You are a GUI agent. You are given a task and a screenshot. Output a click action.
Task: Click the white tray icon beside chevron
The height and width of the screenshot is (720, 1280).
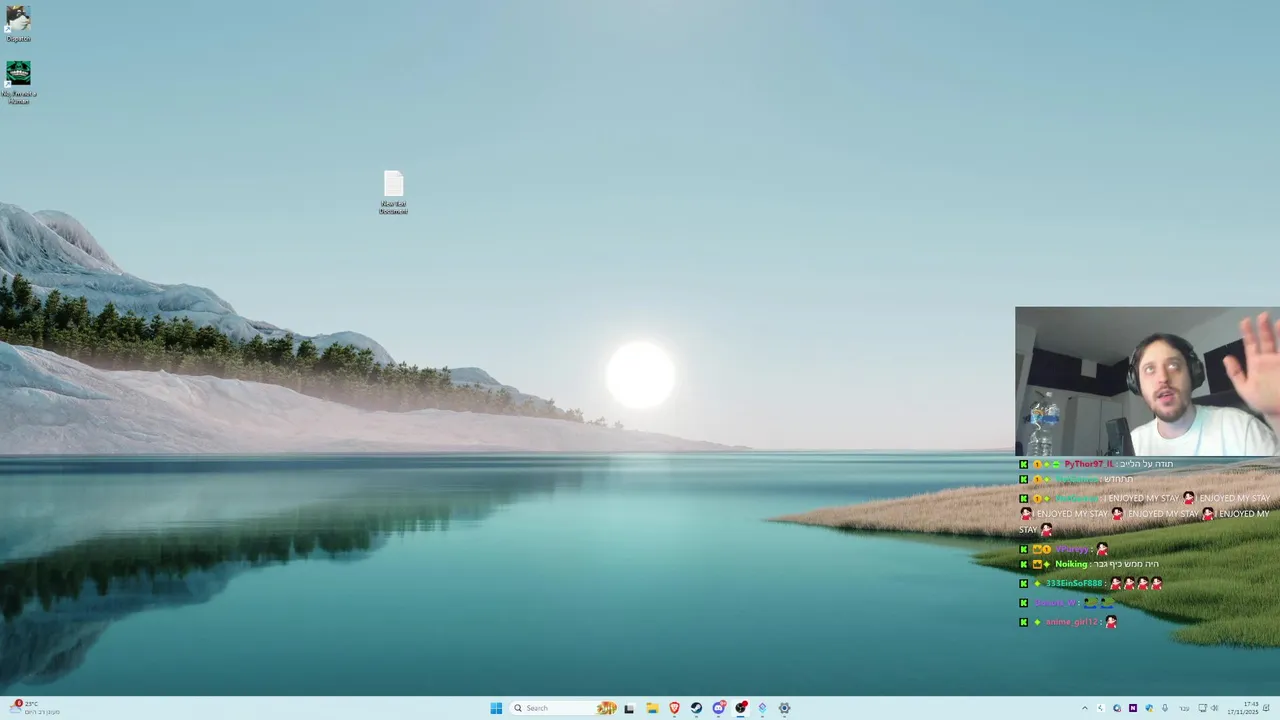tap(1101, 708)
